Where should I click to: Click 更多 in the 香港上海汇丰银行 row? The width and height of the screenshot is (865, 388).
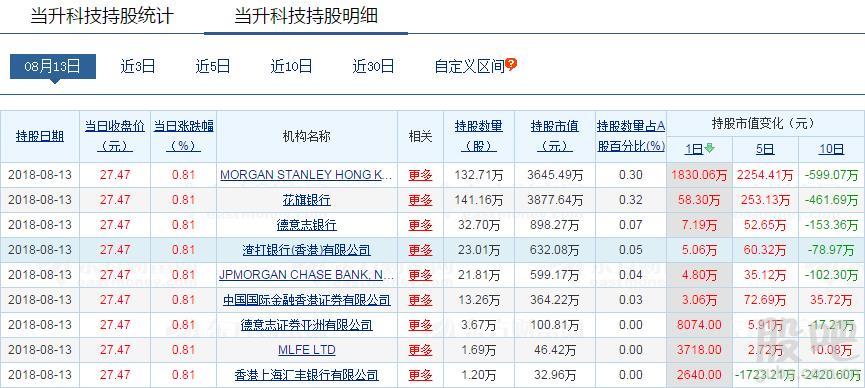pos(420,375)
